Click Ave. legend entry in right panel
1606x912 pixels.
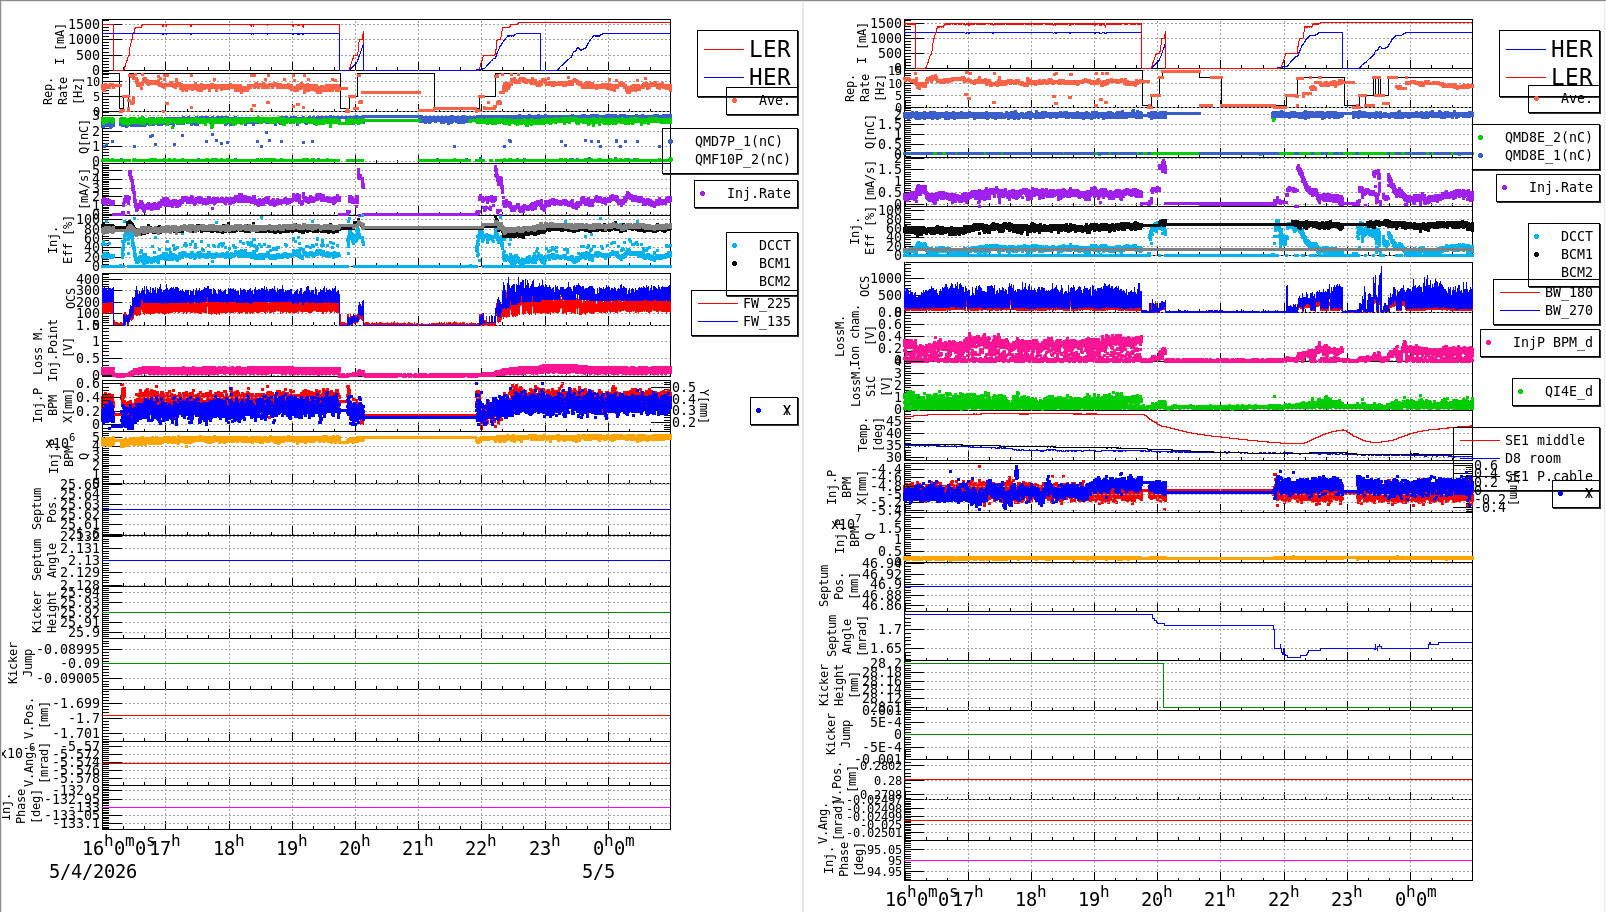pyautogui.click(x=1575, y=98)
